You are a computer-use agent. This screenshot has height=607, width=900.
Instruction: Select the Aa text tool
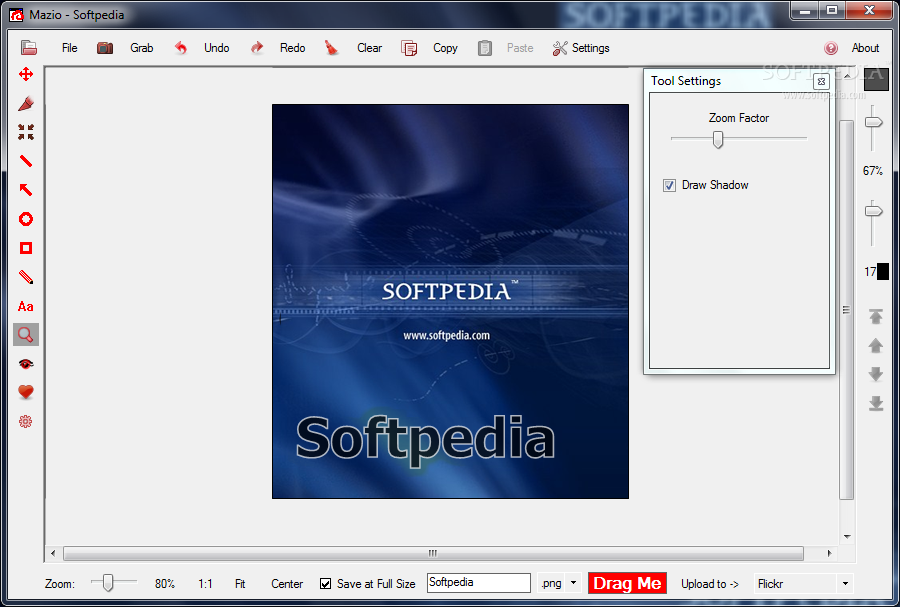(x=25, y=306)
